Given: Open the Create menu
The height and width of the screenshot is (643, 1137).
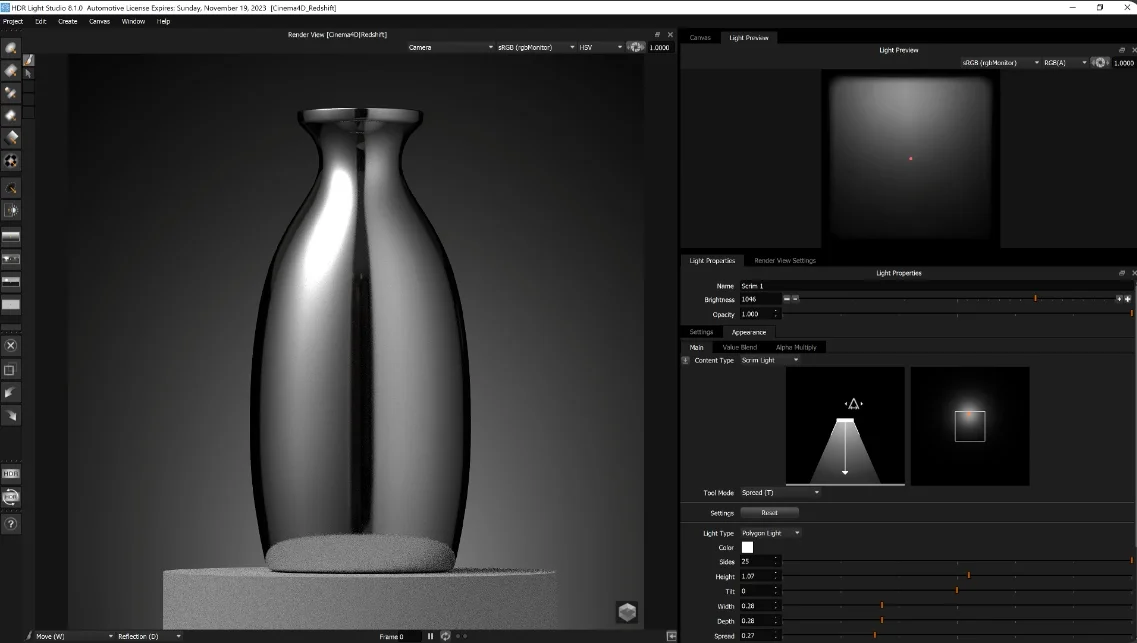Looking at the screenshot, I should coord(67,21).
